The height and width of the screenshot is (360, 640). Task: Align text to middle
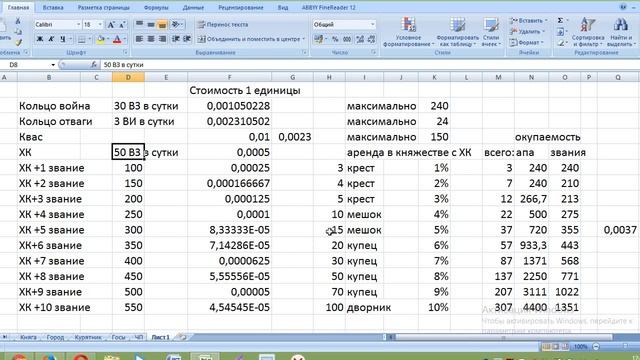click(151, 24)
